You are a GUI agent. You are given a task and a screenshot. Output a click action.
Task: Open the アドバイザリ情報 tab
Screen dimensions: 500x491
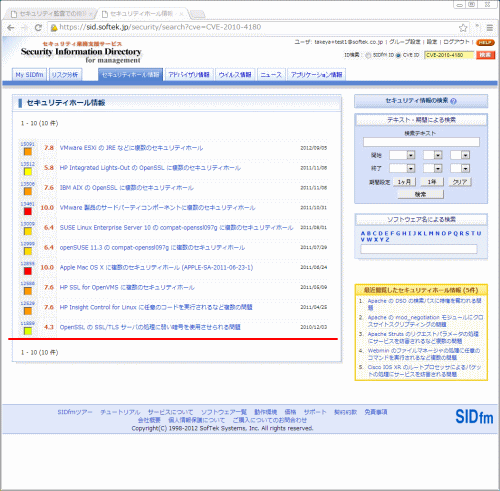pyautogui.click(x=189, y=75)
